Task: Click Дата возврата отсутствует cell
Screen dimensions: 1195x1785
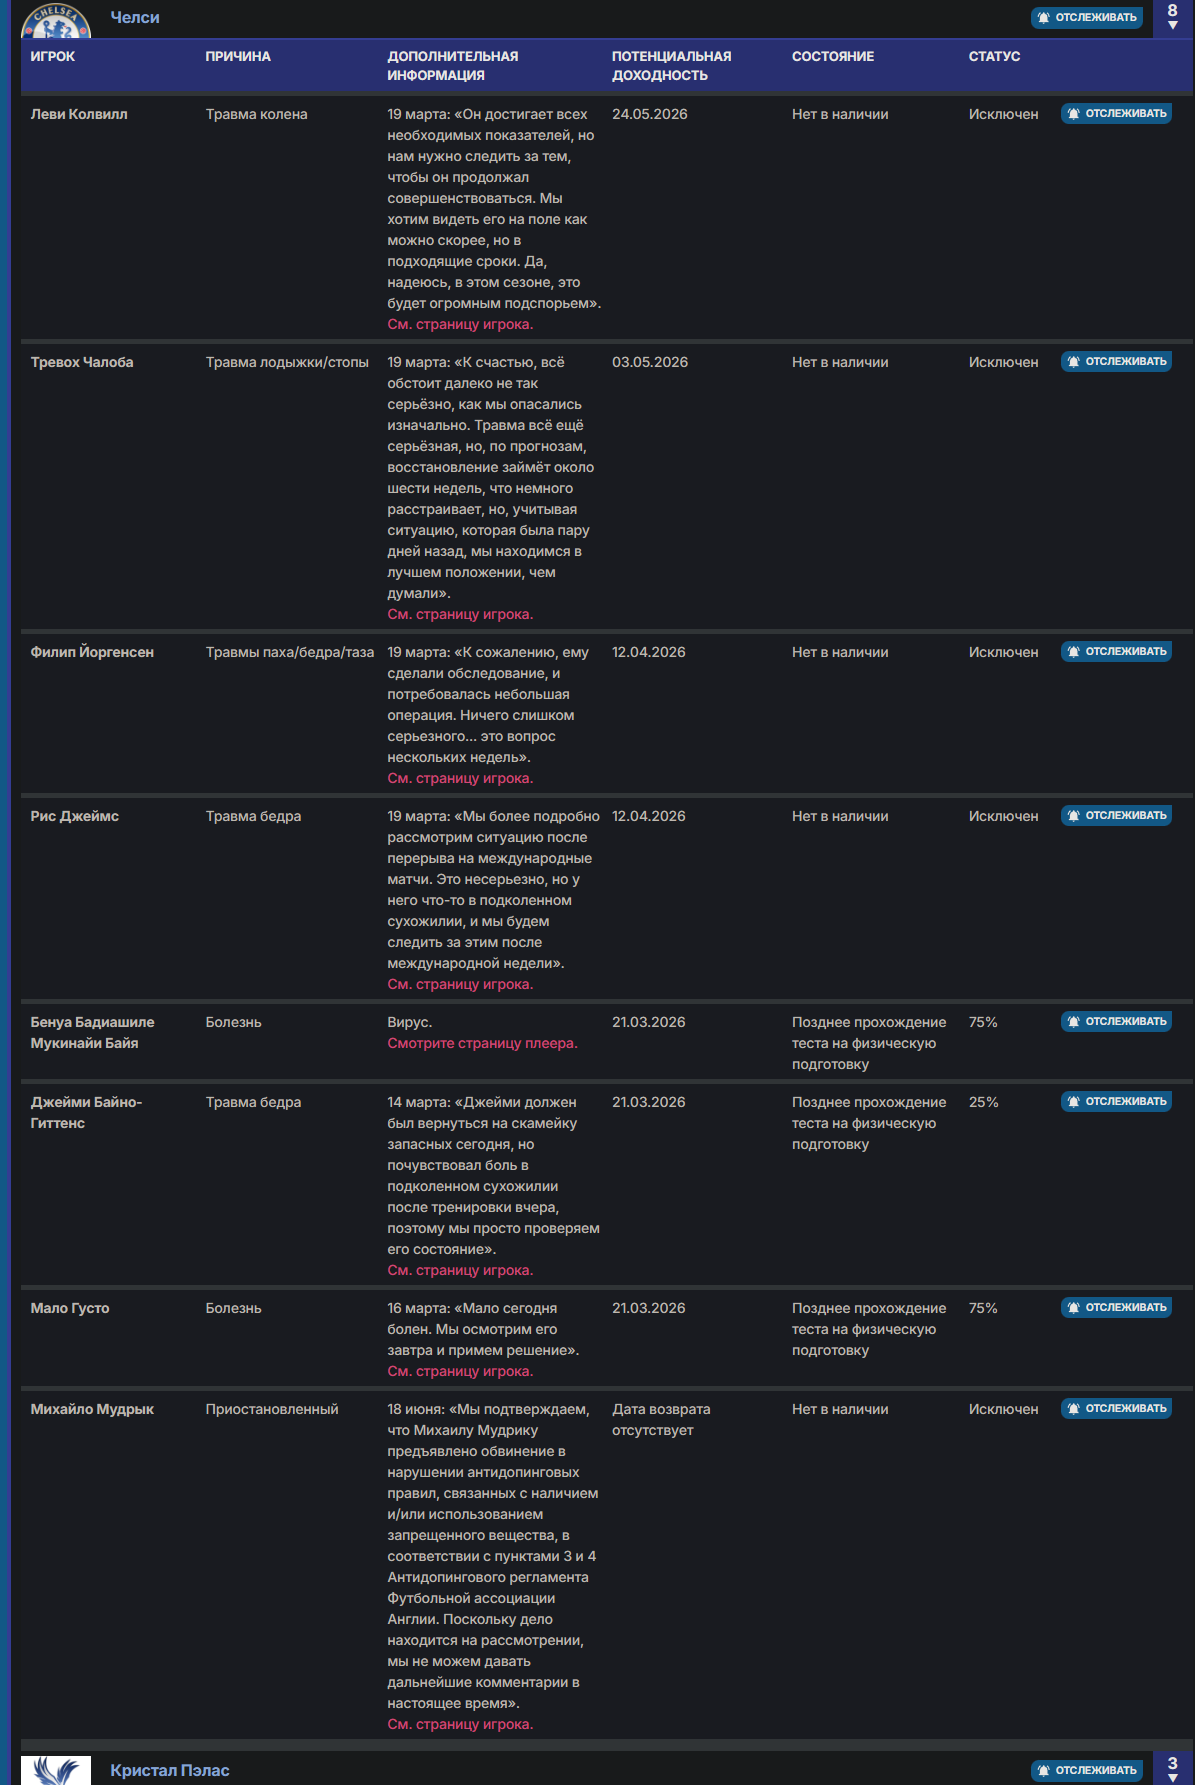Action: click(661, 1420)
